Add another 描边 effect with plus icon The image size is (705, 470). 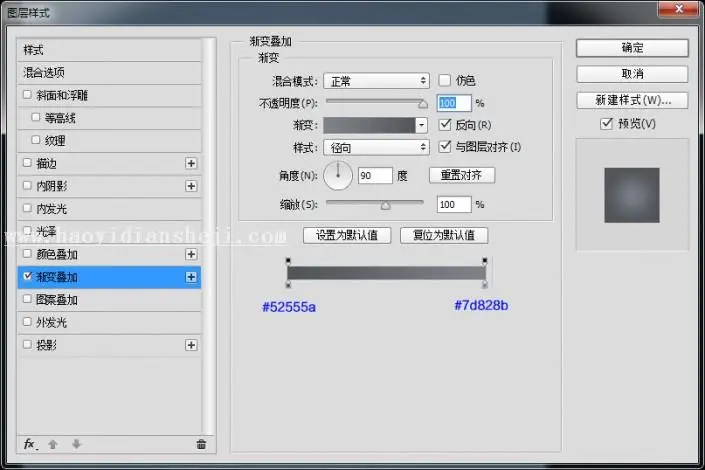coord(191,163)
